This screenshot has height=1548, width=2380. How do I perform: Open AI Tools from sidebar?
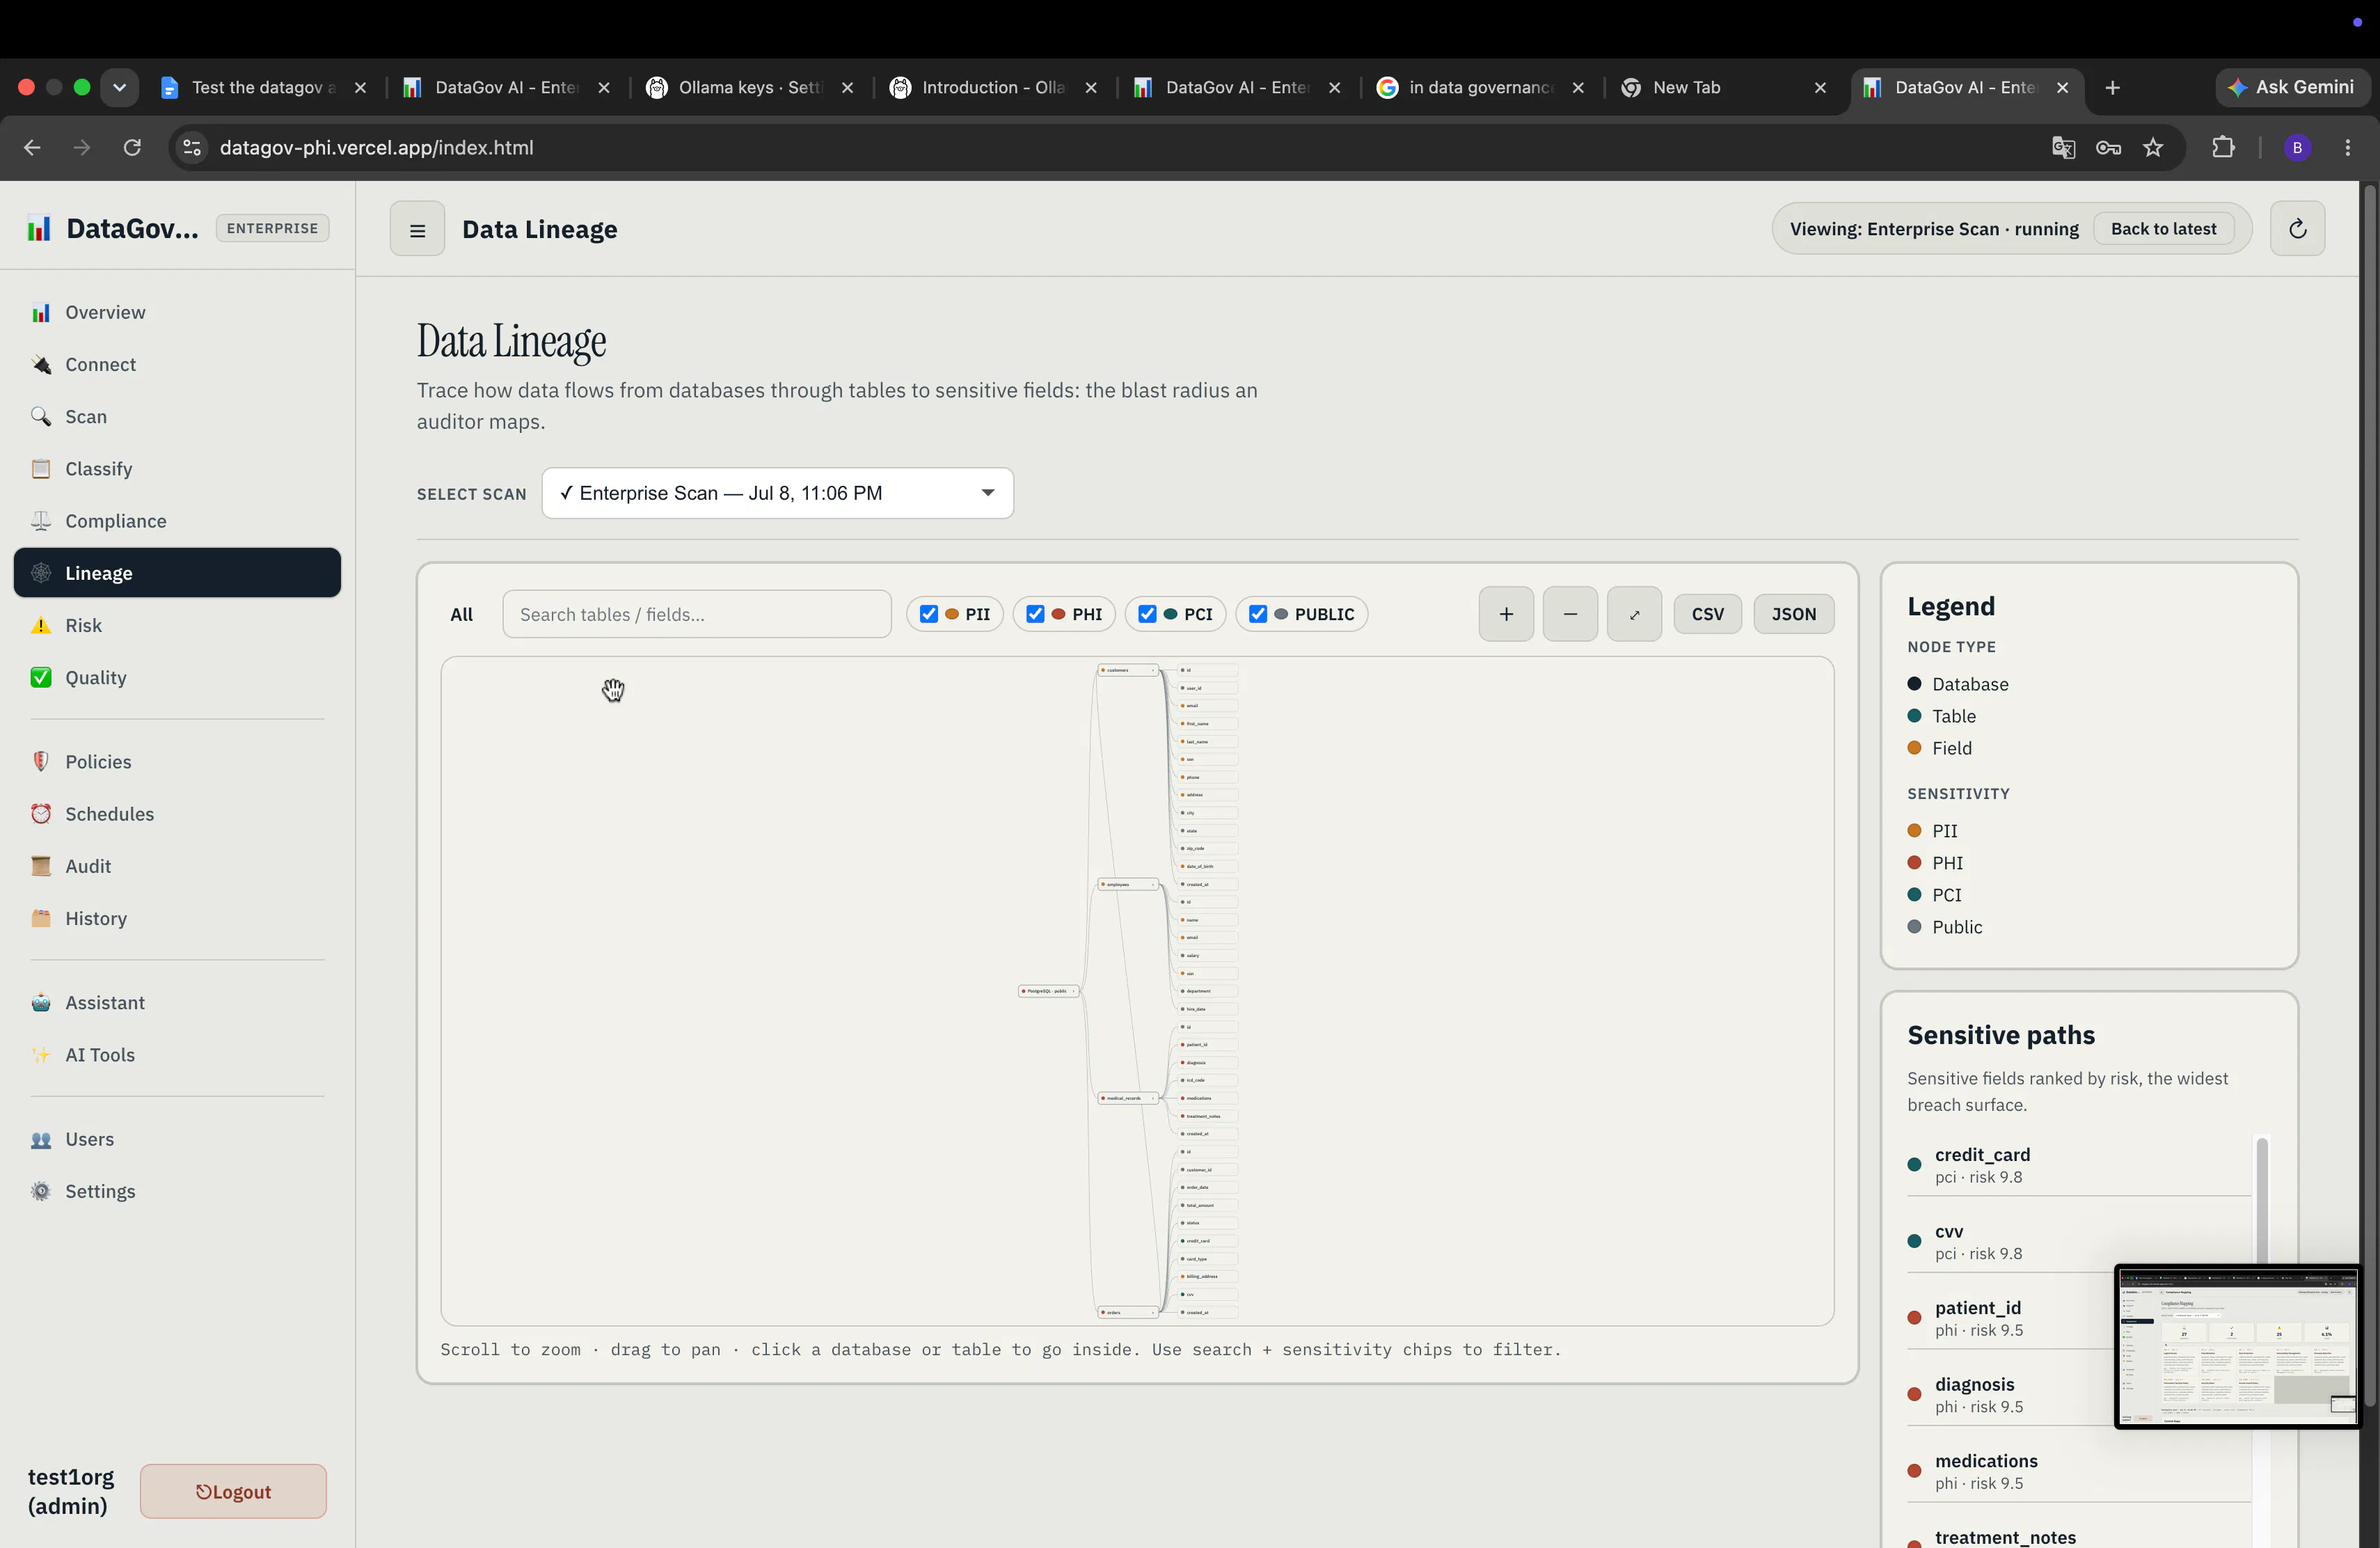tap(177, 1054)
